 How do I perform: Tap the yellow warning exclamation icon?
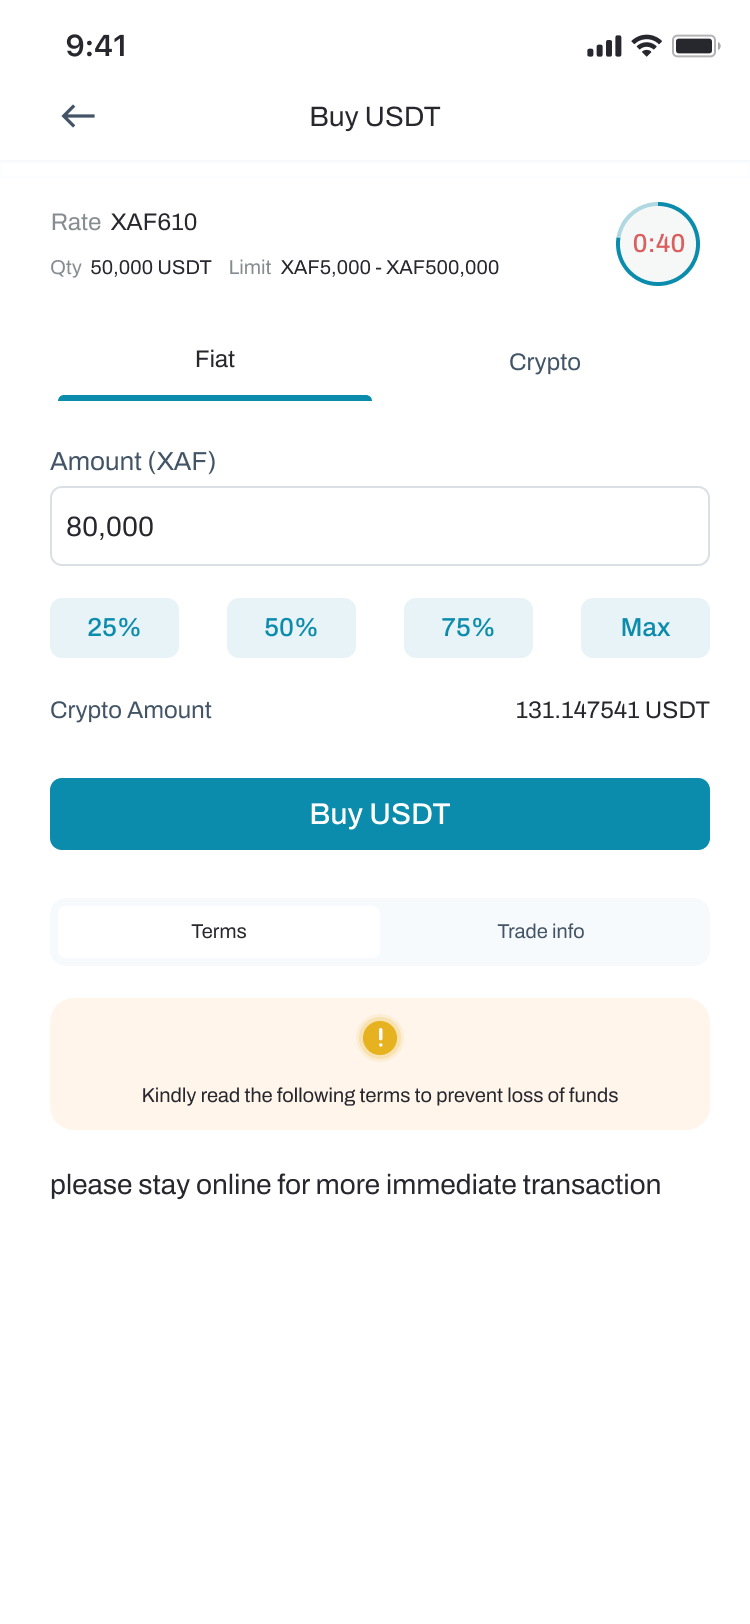tap(380, 1038)
